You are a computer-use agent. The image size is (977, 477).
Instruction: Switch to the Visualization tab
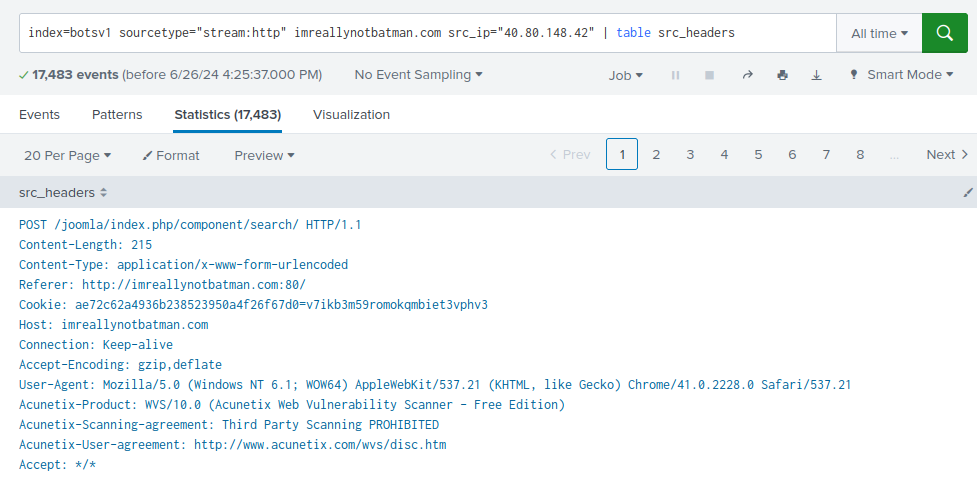pyautogui.click(x=351, y=115)
